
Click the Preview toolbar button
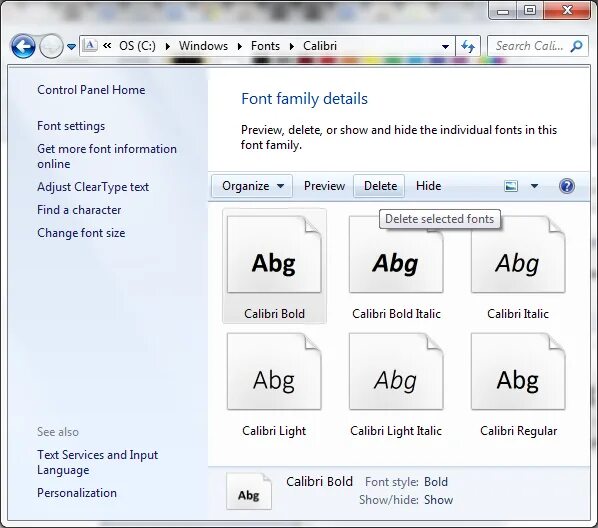[x=324, y=186]
